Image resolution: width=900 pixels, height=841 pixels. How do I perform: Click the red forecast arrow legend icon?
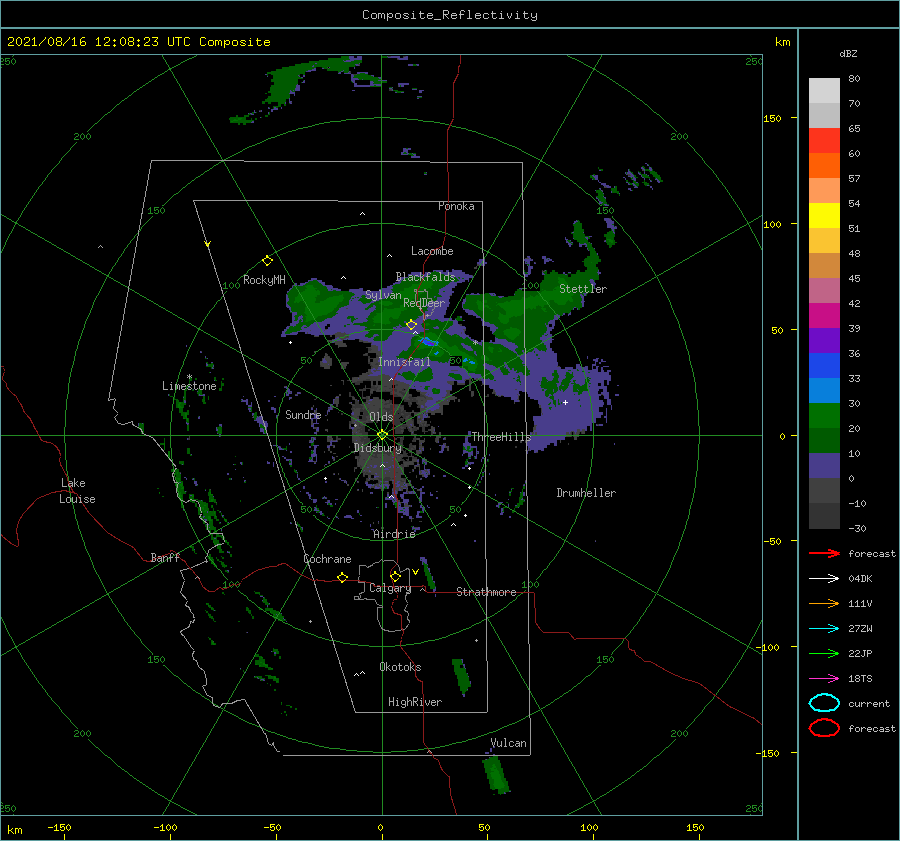824,553
